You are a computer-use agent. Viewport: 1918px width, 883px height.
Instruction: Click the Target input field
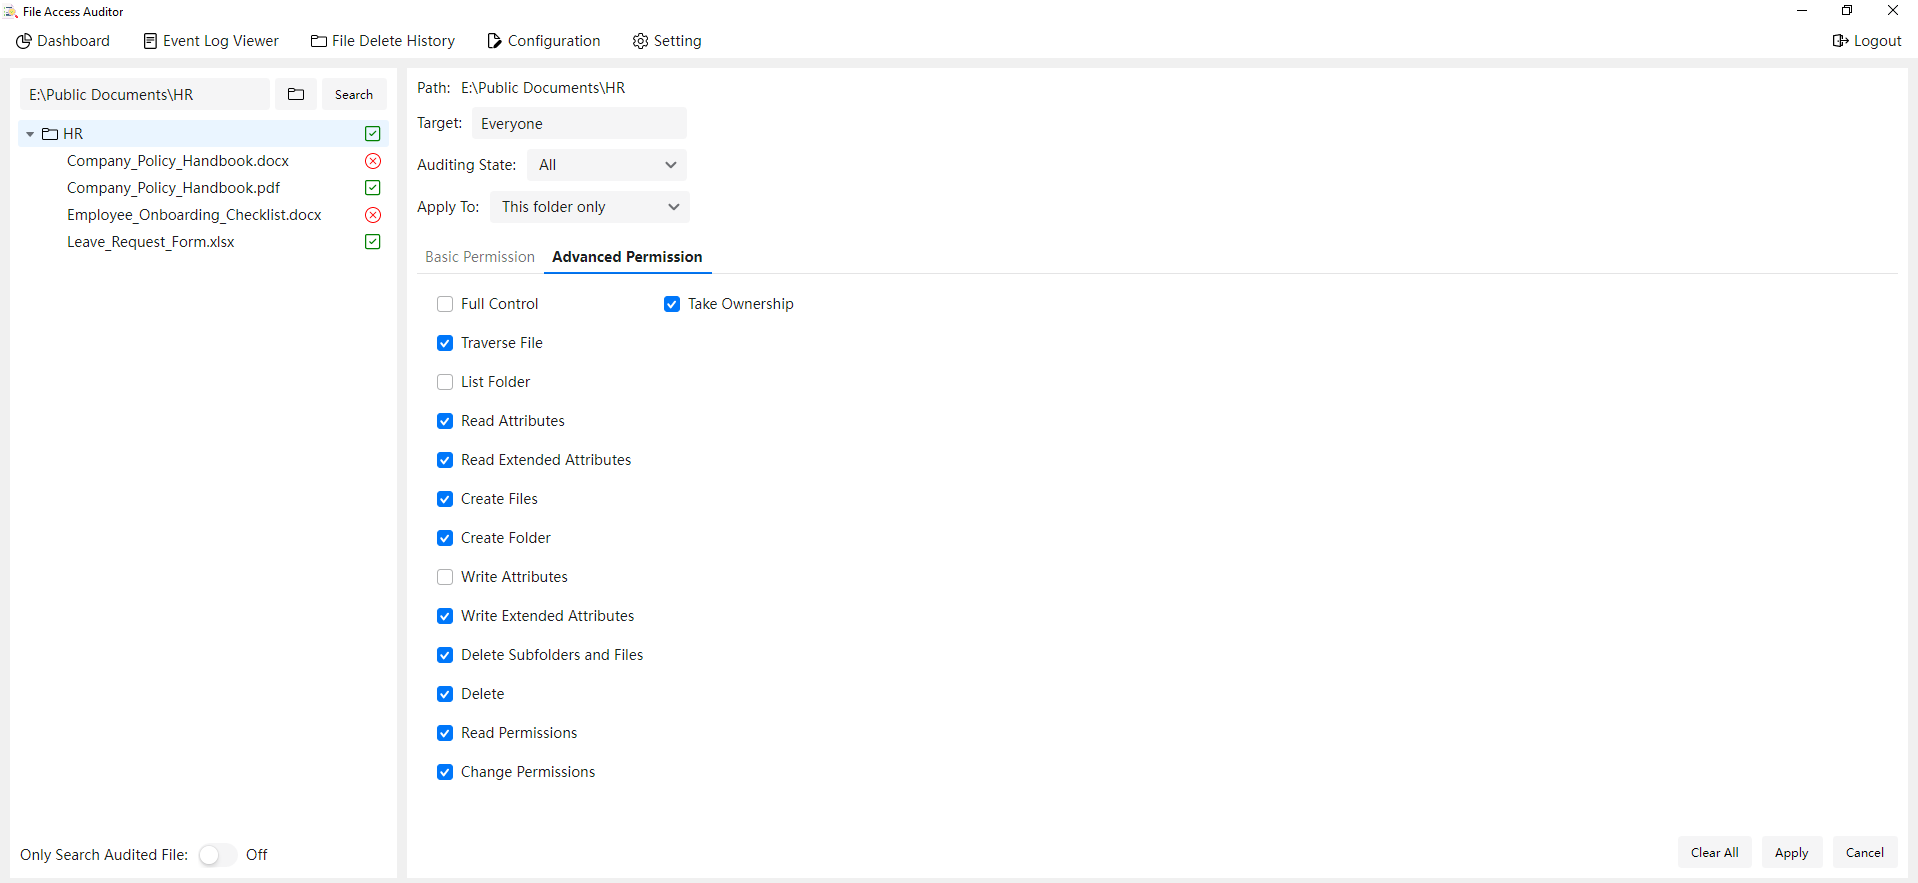click(579, 124)
